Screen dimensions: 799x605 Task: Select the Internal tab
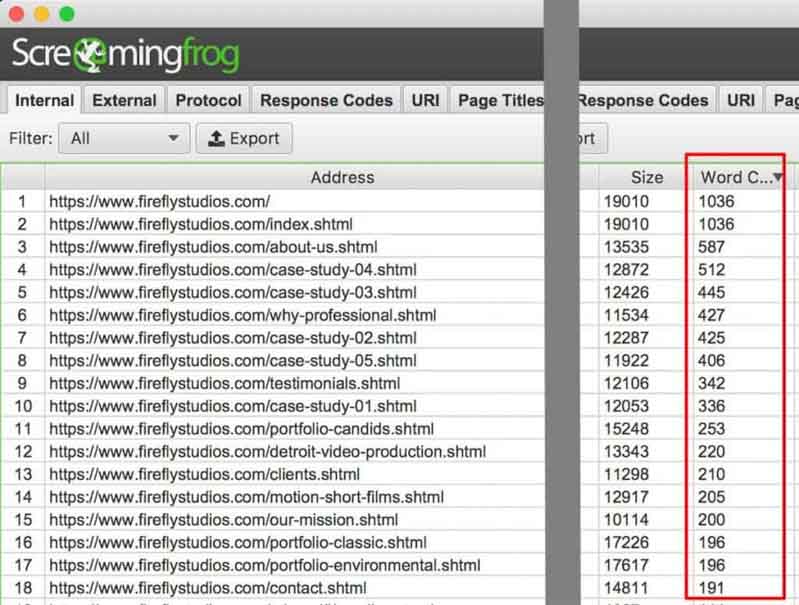click(44, 100)
